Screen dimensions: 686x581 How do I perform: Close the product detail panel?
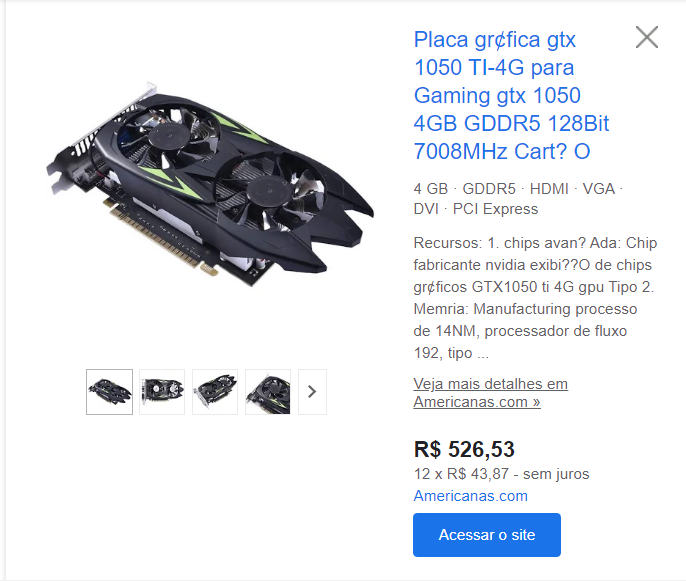coord(647,37)
